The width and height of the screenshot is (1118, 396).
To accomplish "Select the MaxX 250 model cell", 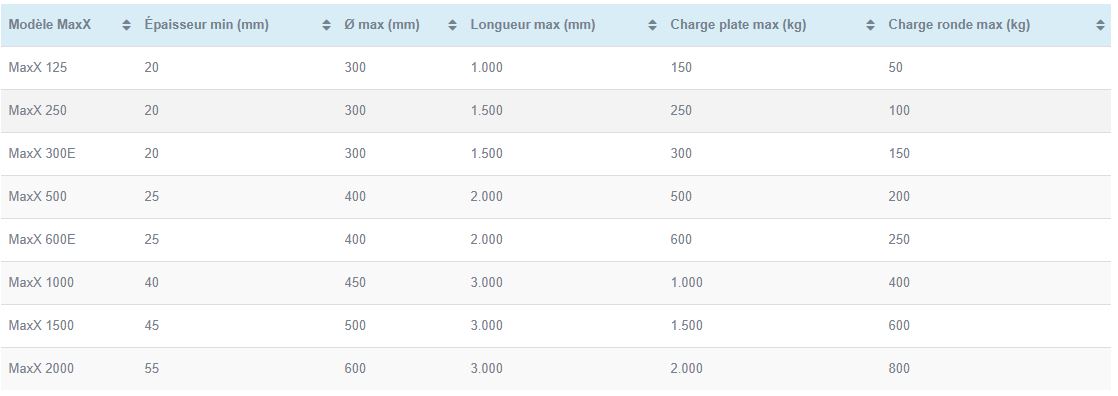I will click(x=39, y=111).
